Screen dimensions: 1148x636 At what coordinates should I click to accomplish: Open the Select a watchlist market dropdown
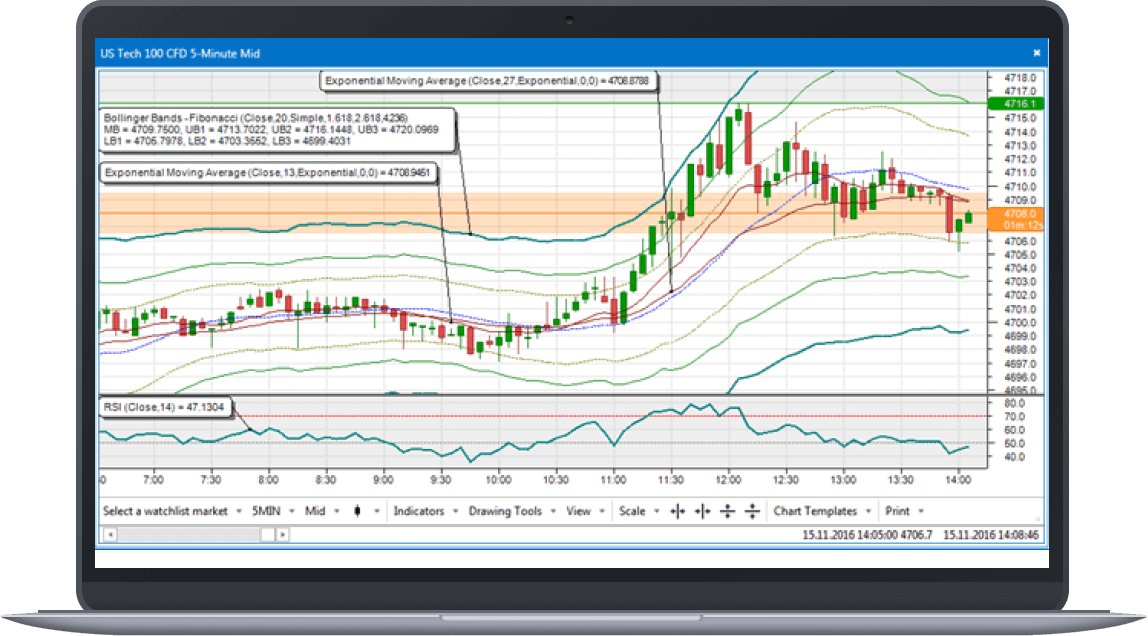pyautogui.click(x=165, y=511)
